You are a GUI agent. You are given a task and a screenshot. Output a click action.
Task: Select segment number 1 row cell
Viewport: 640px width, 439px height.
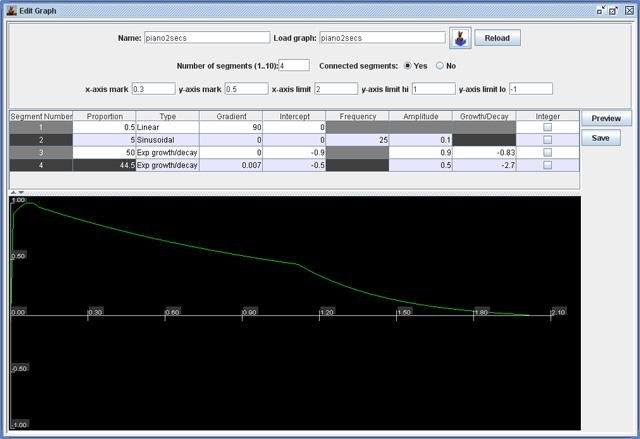[x=41, y=127]
